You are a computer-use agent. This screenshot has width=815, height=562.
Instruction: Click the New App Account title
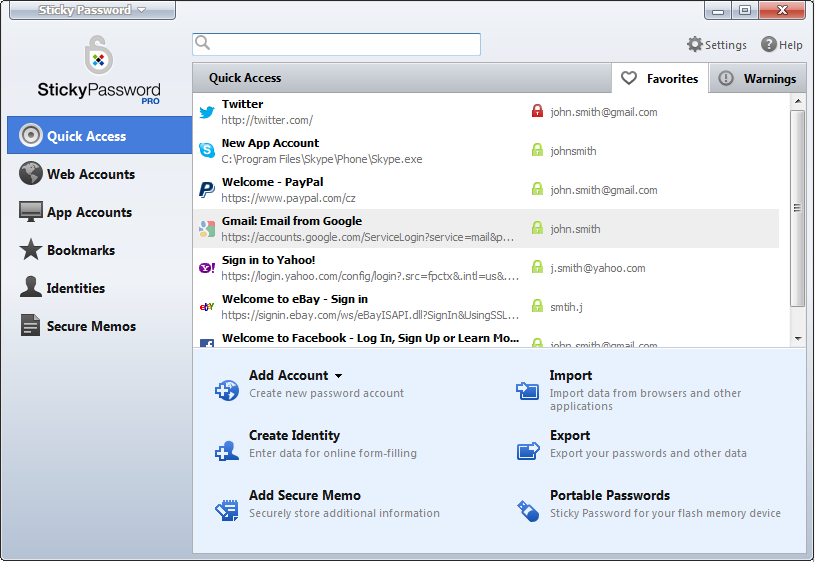pyautogui.click(x=270, y=143)
